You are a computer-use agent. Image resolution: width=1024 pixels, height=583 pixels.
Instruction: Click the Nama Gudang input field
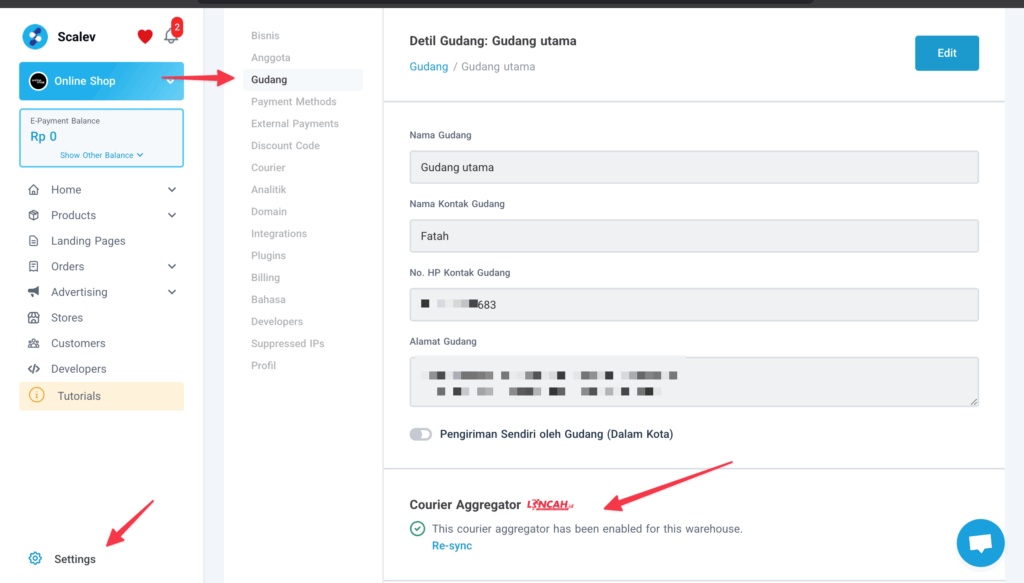693,167
